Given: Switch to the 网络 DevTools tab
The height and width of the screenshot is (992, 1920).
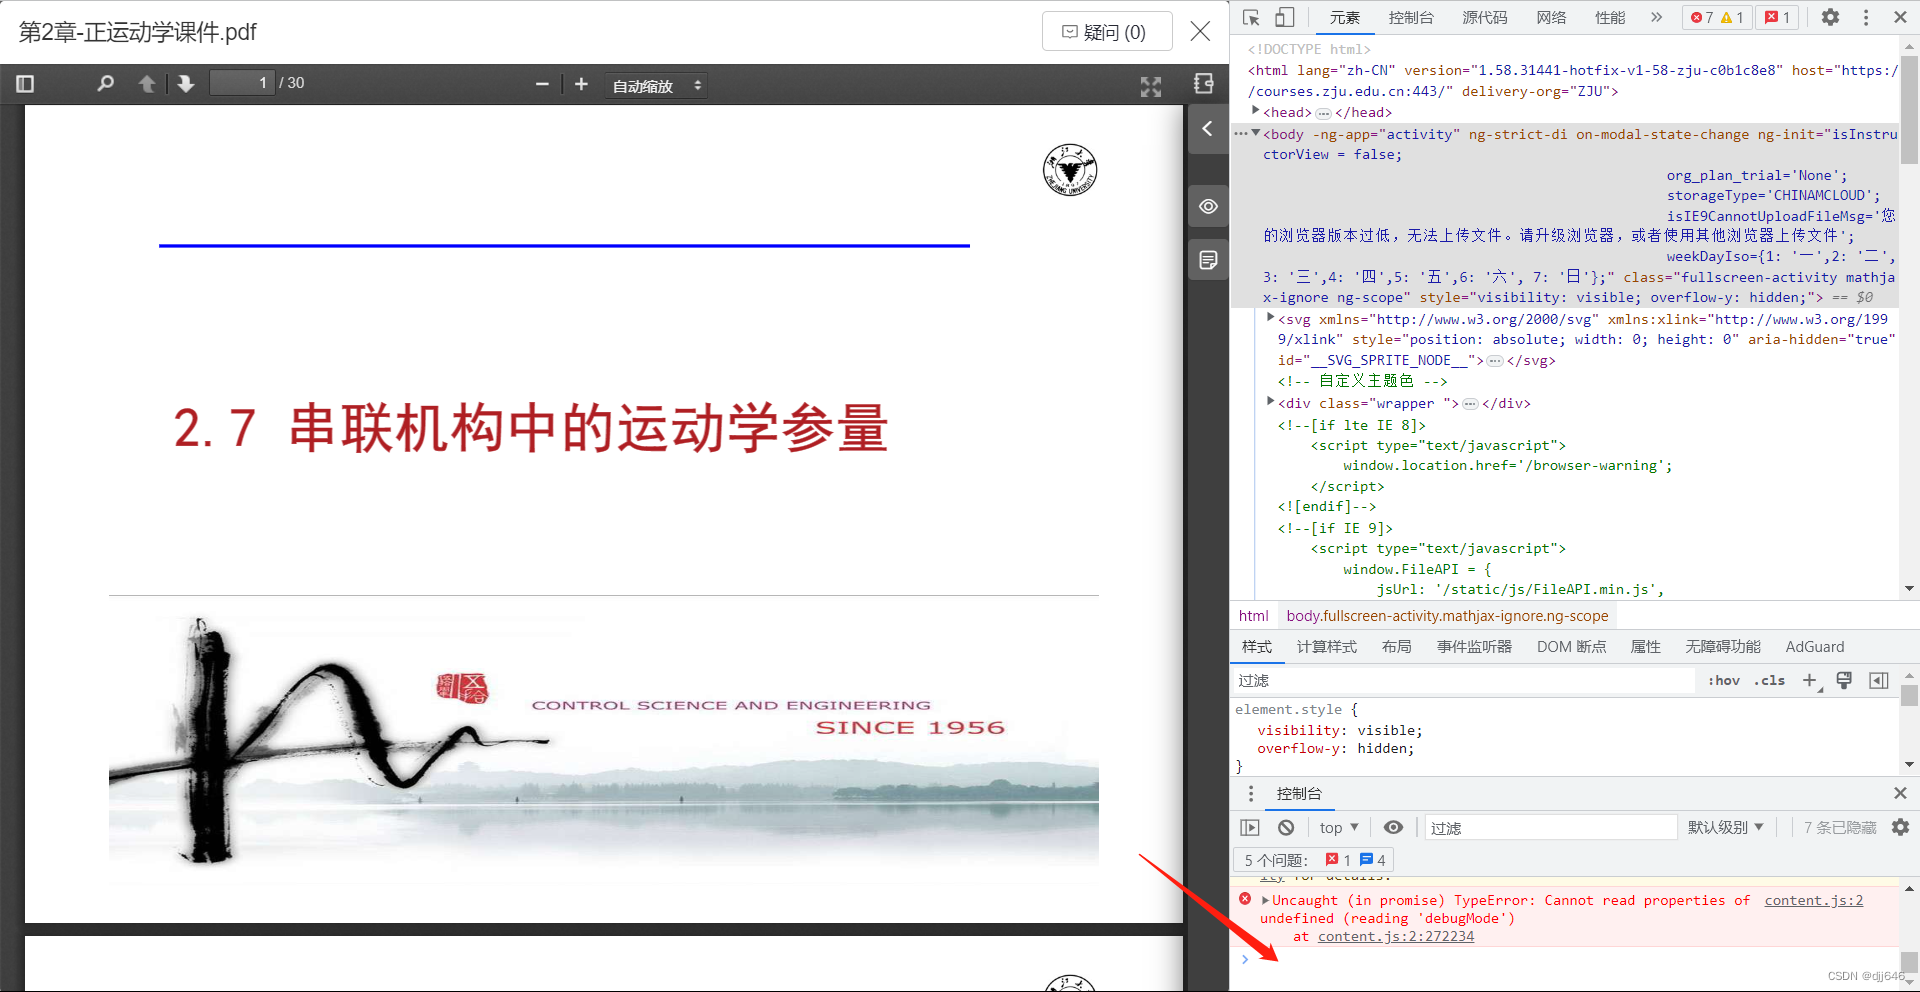Looking at the screenshot, I should coord(1551,17).
